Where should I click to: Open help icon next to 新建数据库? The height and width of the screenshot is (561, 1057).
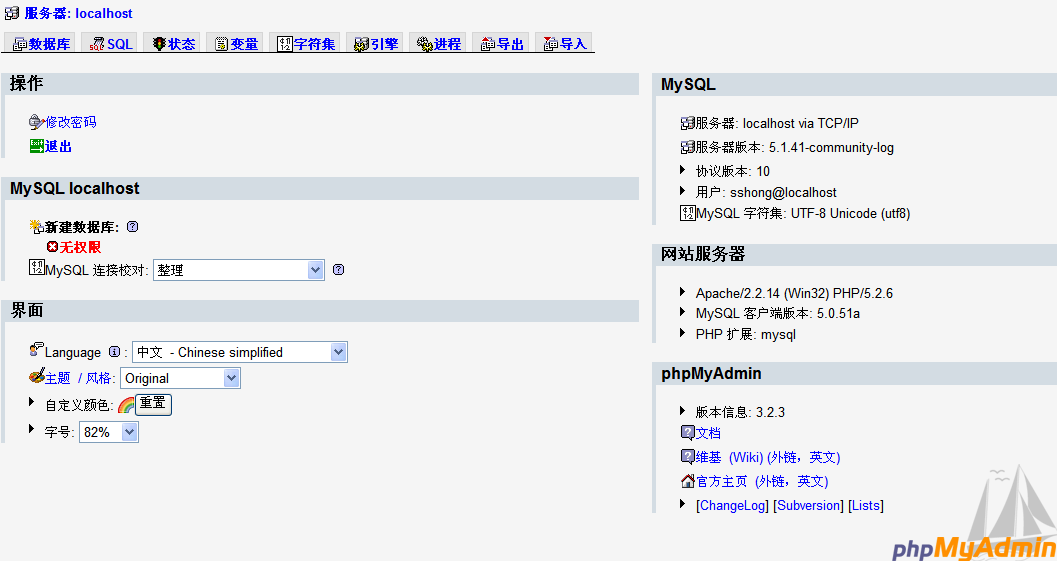pyautogui.click(x=133, y=227)
